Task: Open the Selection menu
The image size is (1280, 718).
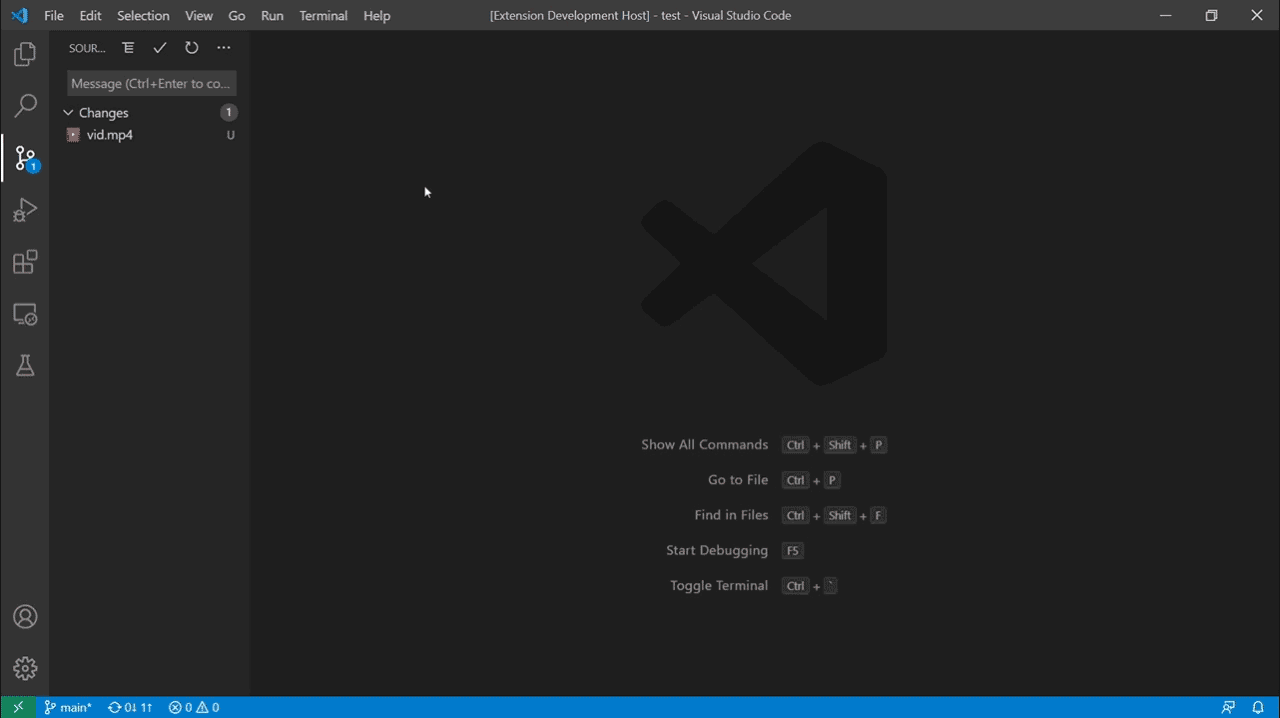Action: (x=143, y=16)
